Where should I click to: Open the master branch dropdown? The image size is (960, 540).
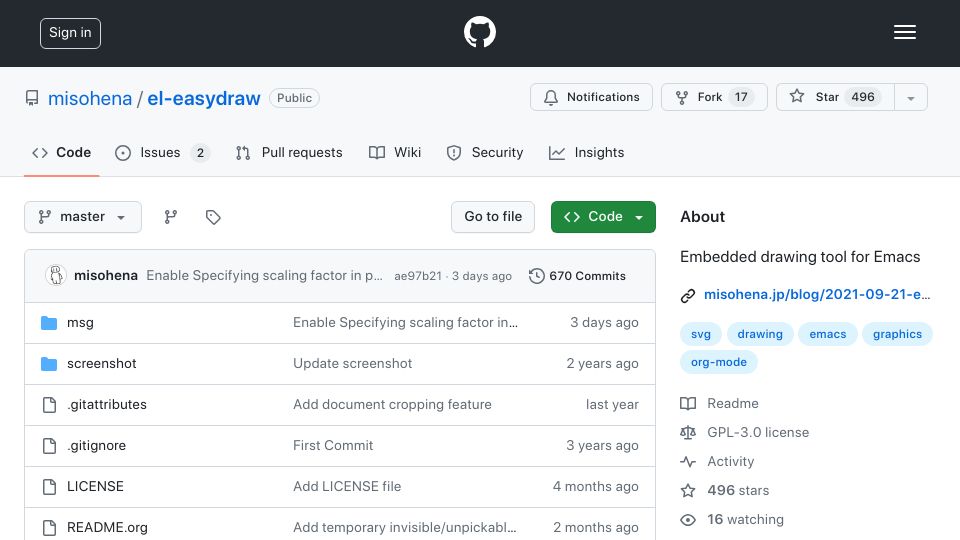point(83,217)
